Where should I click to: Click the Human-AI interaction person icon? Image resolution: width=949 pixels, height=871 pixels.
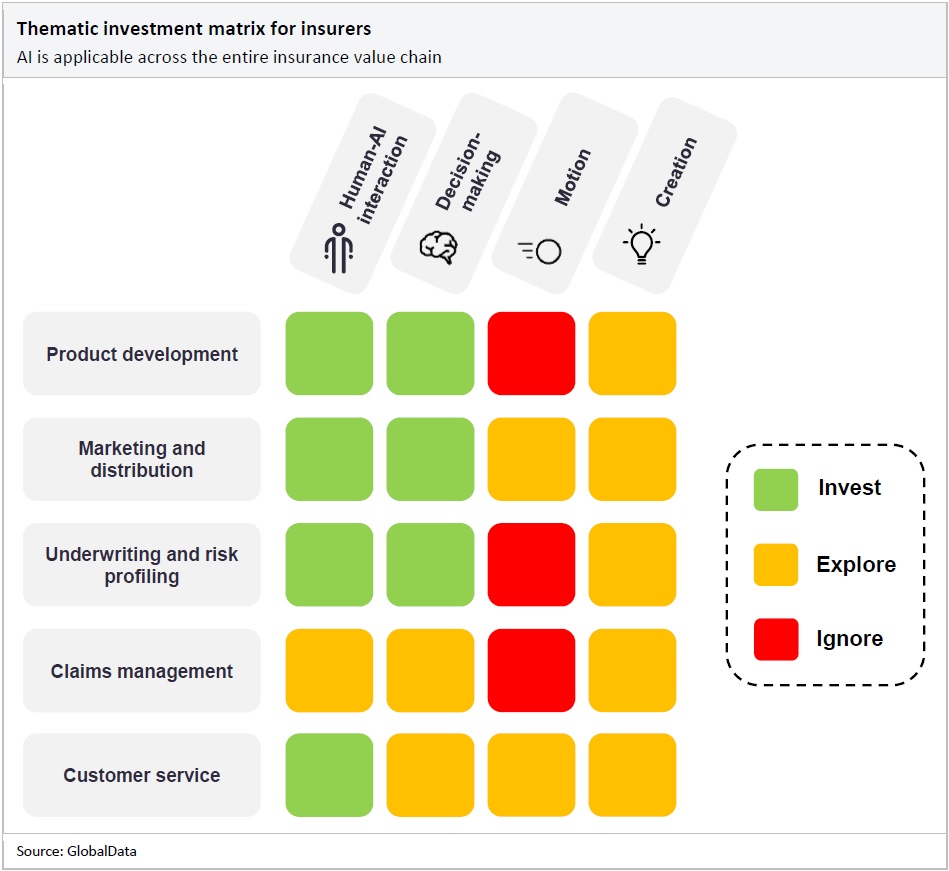pos(339,248)
